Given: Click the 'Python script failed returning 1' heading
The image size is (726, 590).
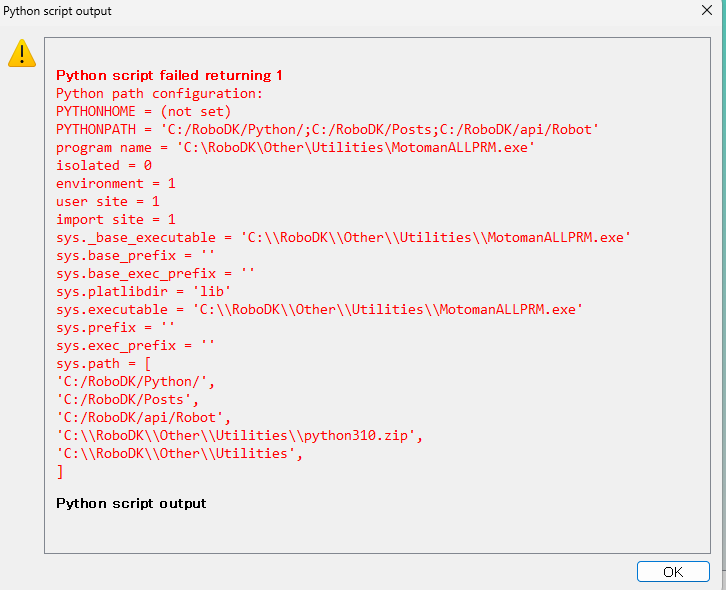Looking at the screenshot, I should coord(169,75).
